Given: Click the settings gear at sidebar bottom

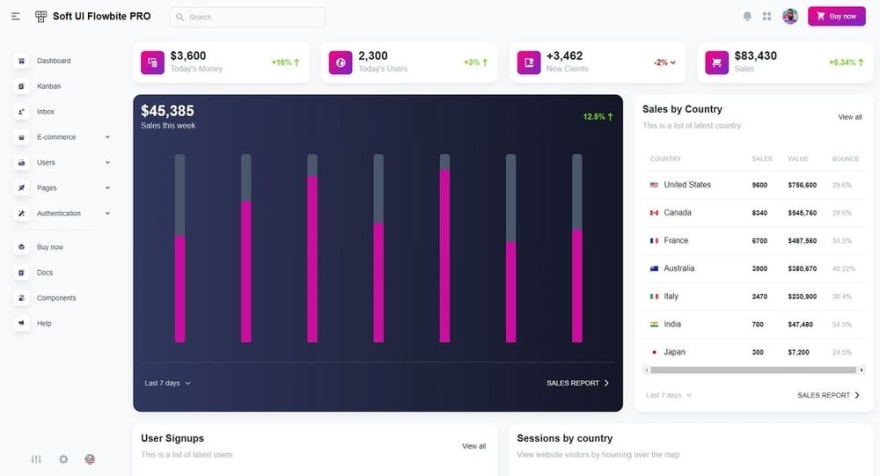Looking at the screenshot, I should (63, 459).
